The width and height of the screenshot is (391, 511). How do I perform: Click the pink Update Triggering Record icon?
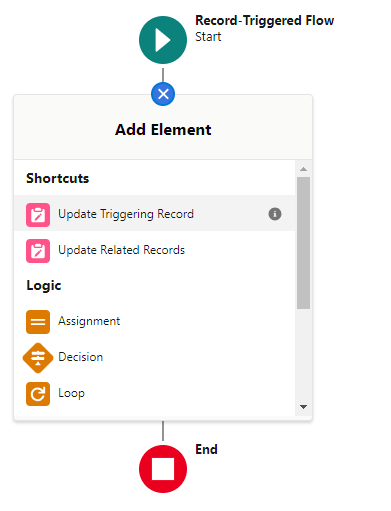[x=38, y=215]
